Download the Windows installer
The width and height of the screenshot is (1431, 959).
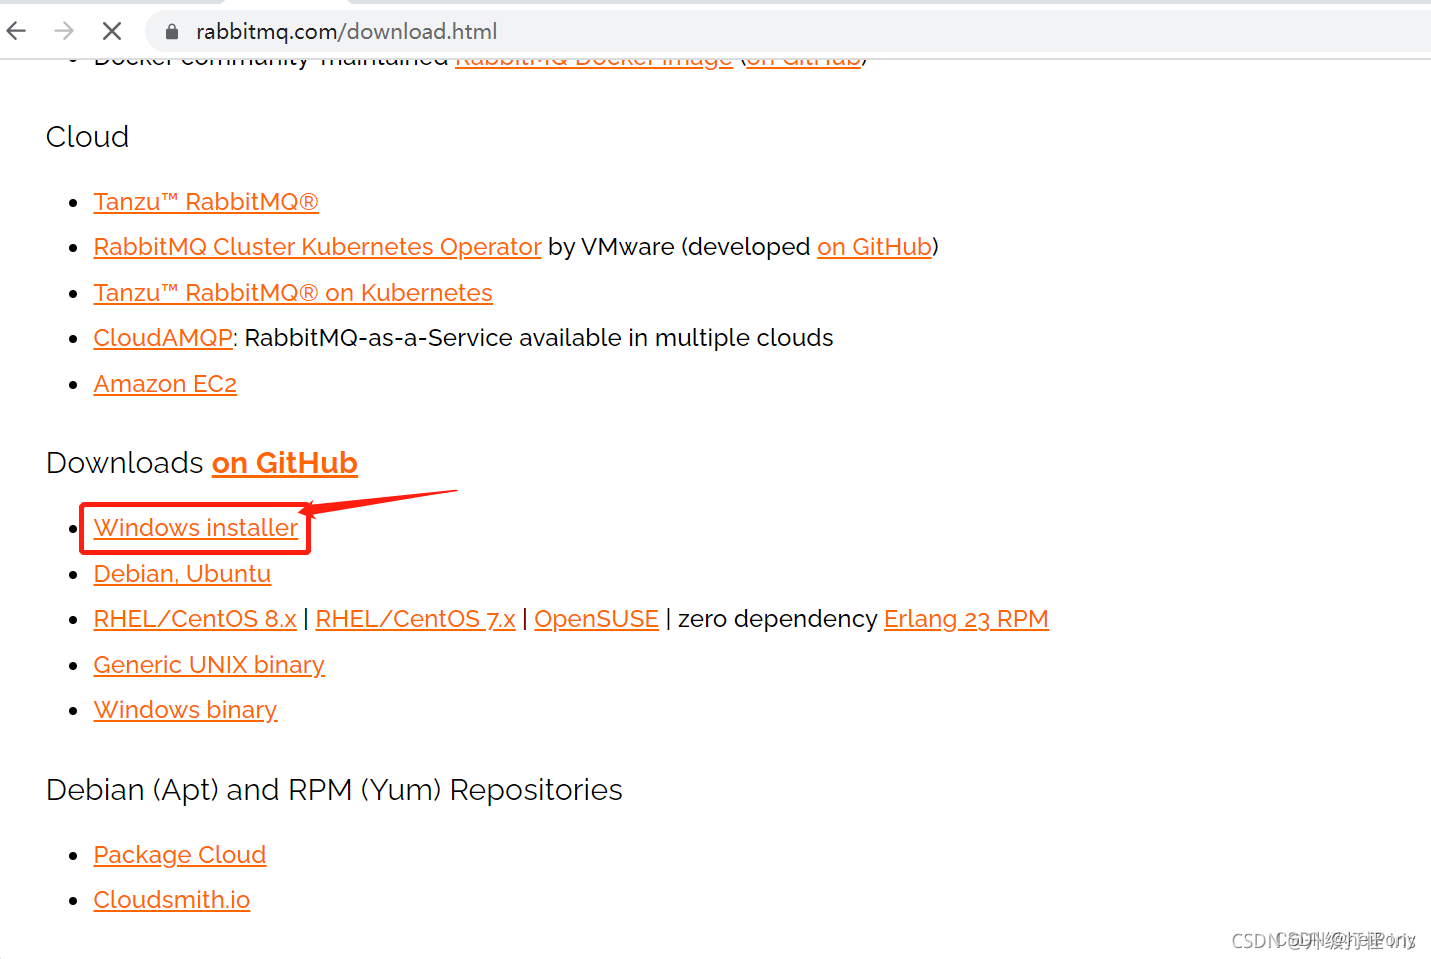pos(196,528)
